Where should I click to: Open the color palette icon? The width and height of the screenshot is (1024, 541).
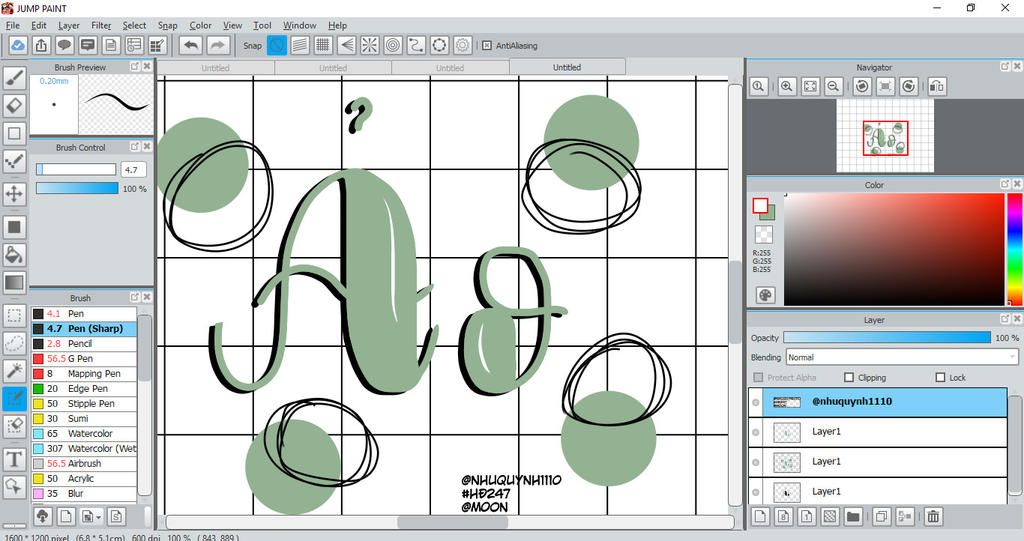pos(765,295)
